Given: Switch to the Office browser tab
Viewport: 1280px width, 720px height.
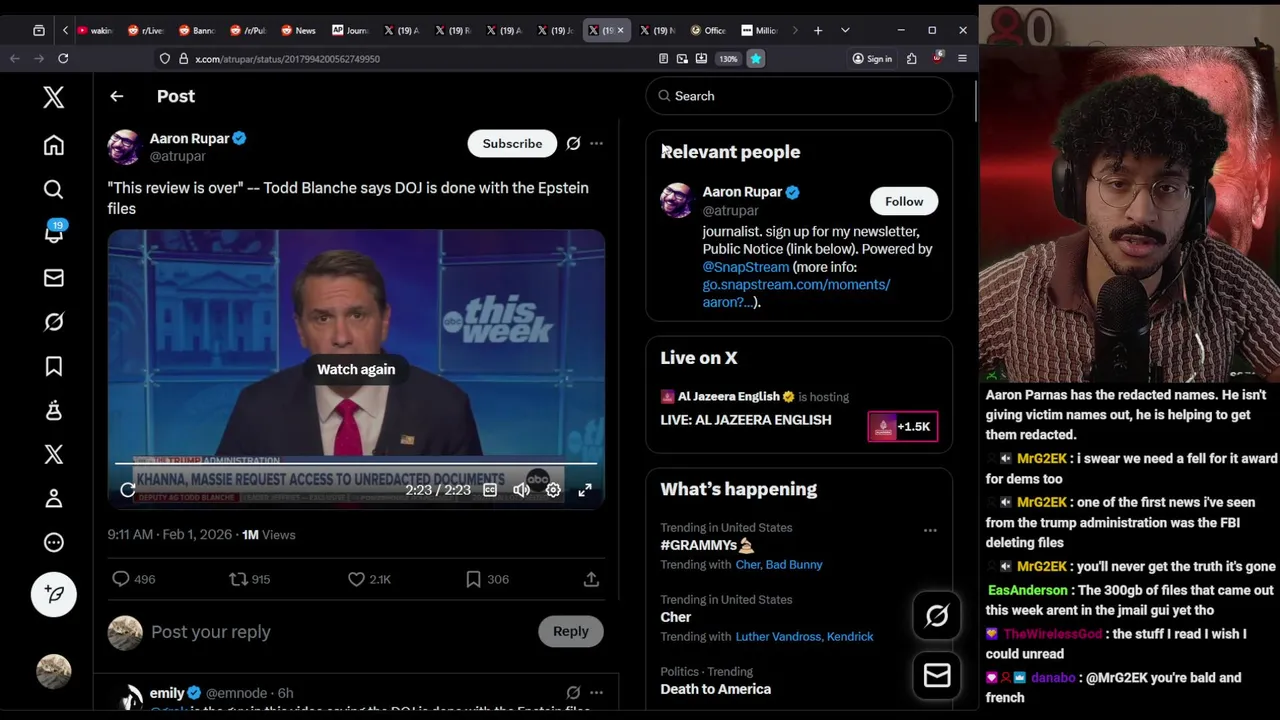Looking at the screenshot, I should coord(708,31).
